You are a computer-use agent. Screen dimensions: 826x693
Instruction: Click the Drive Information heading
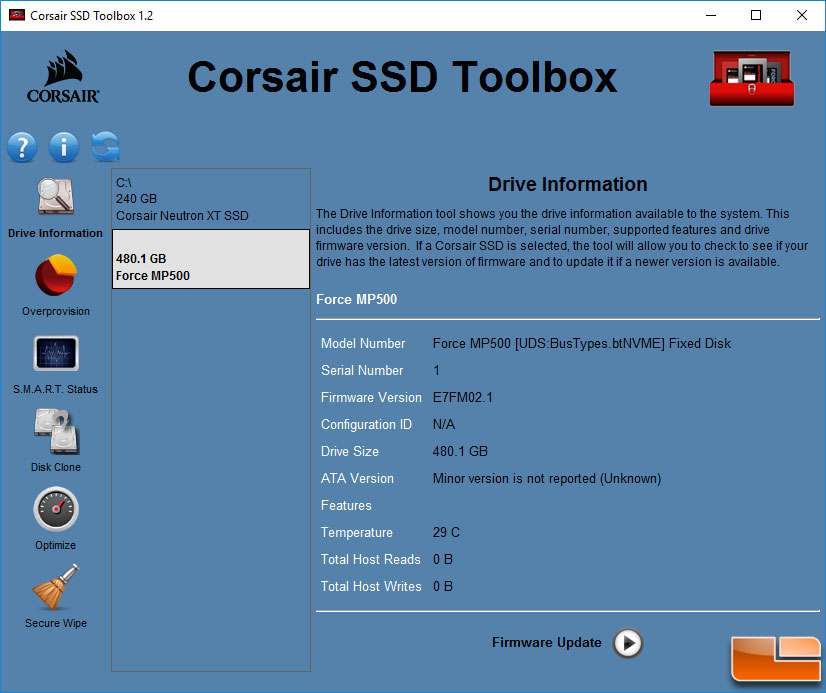(x=567, y=184)
